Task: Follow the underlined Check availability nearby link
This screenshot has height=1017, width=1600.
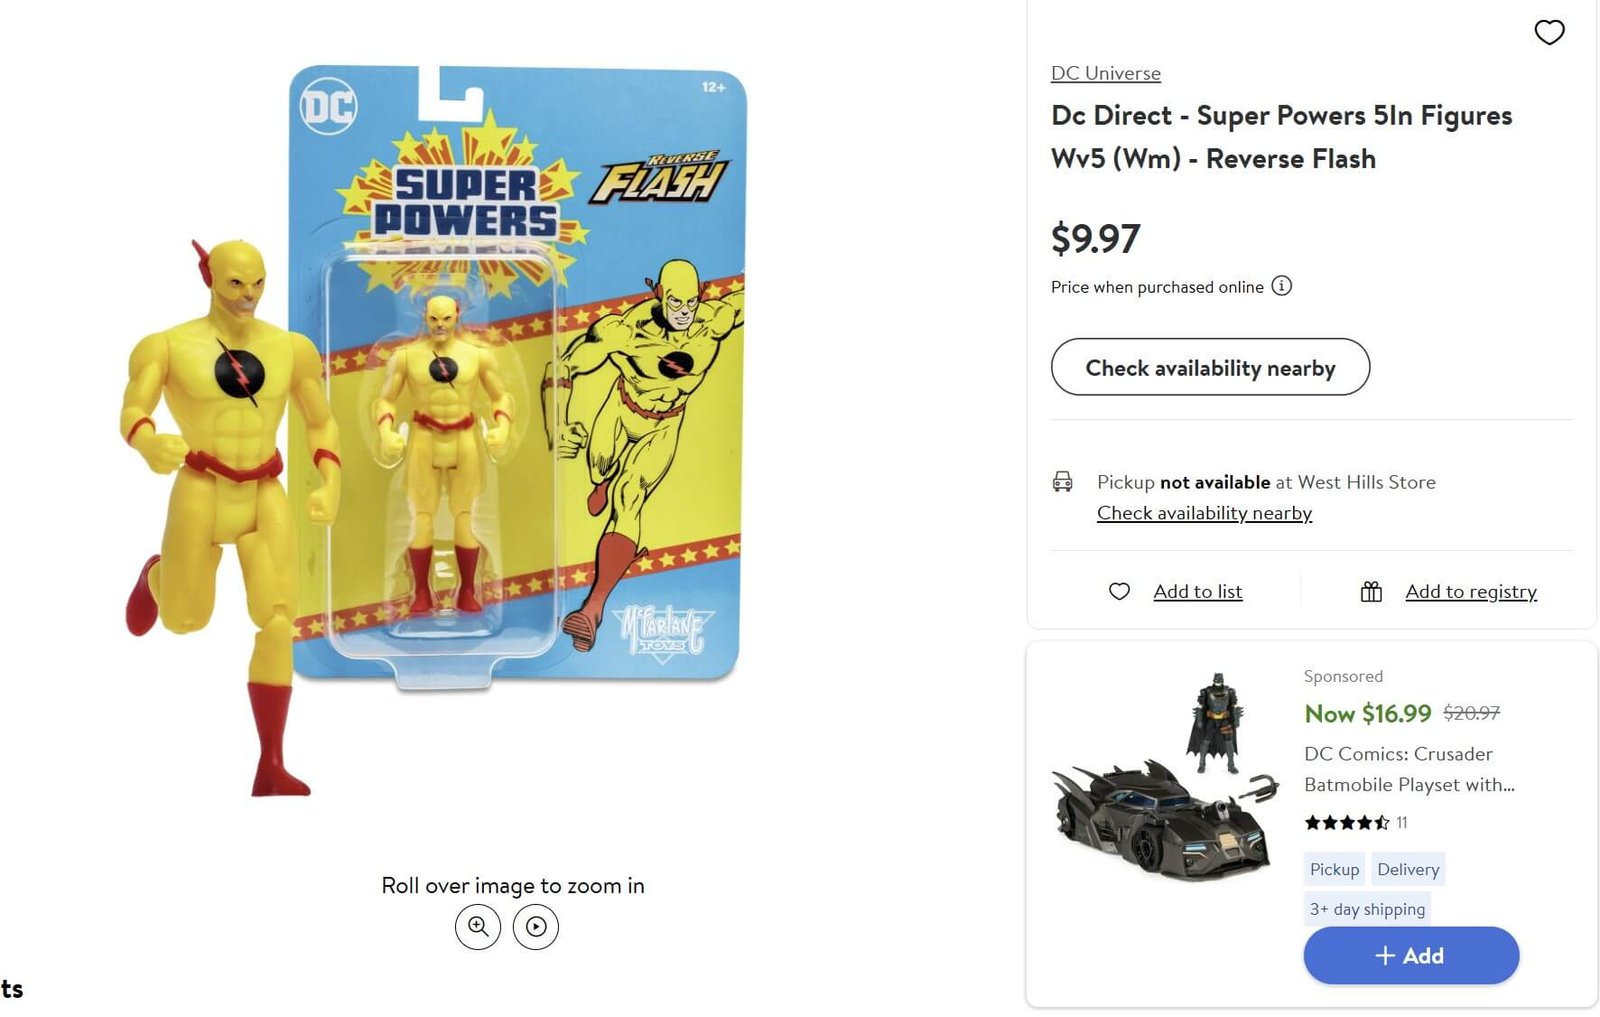Action: click(1203, 512)
